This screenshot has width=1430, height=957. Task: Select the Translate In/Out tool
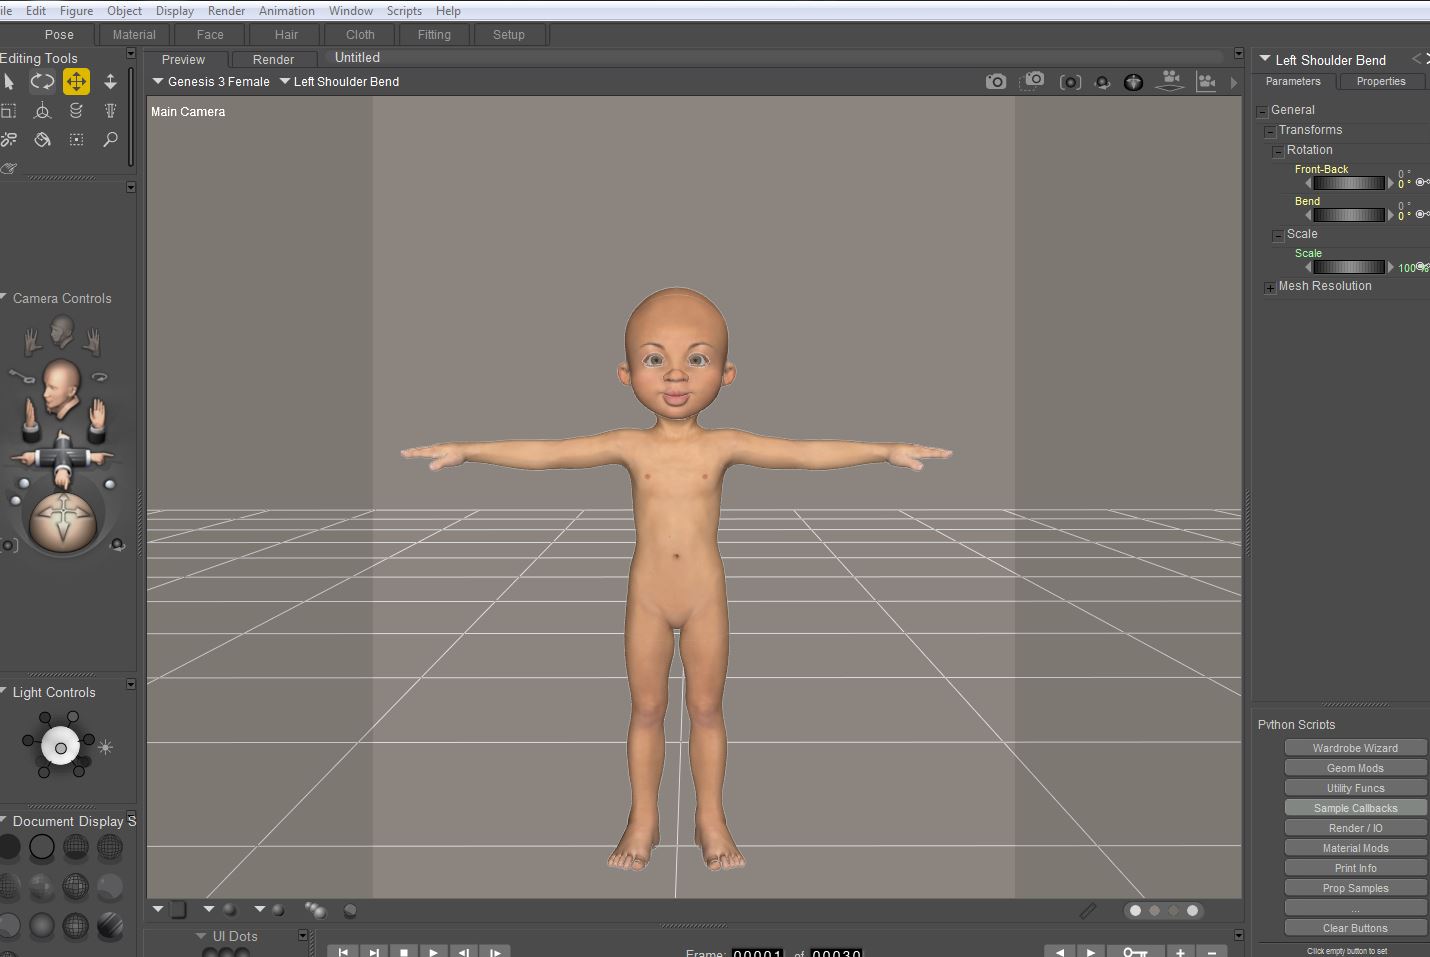point(110,82)
